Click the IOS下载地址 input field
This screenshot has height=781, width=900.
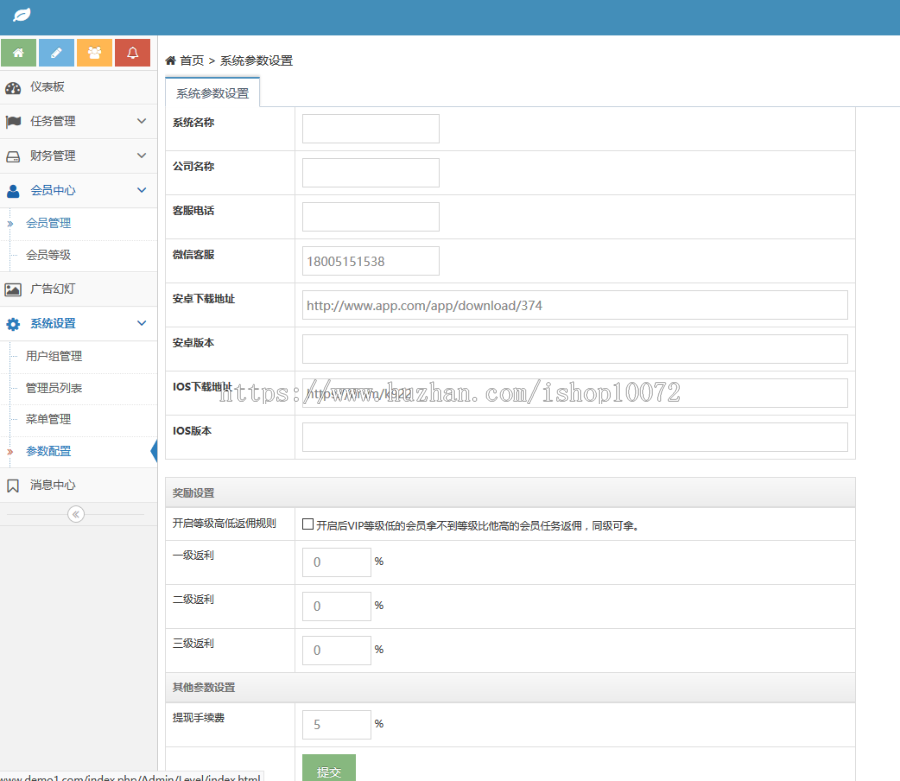click(575, 393)
